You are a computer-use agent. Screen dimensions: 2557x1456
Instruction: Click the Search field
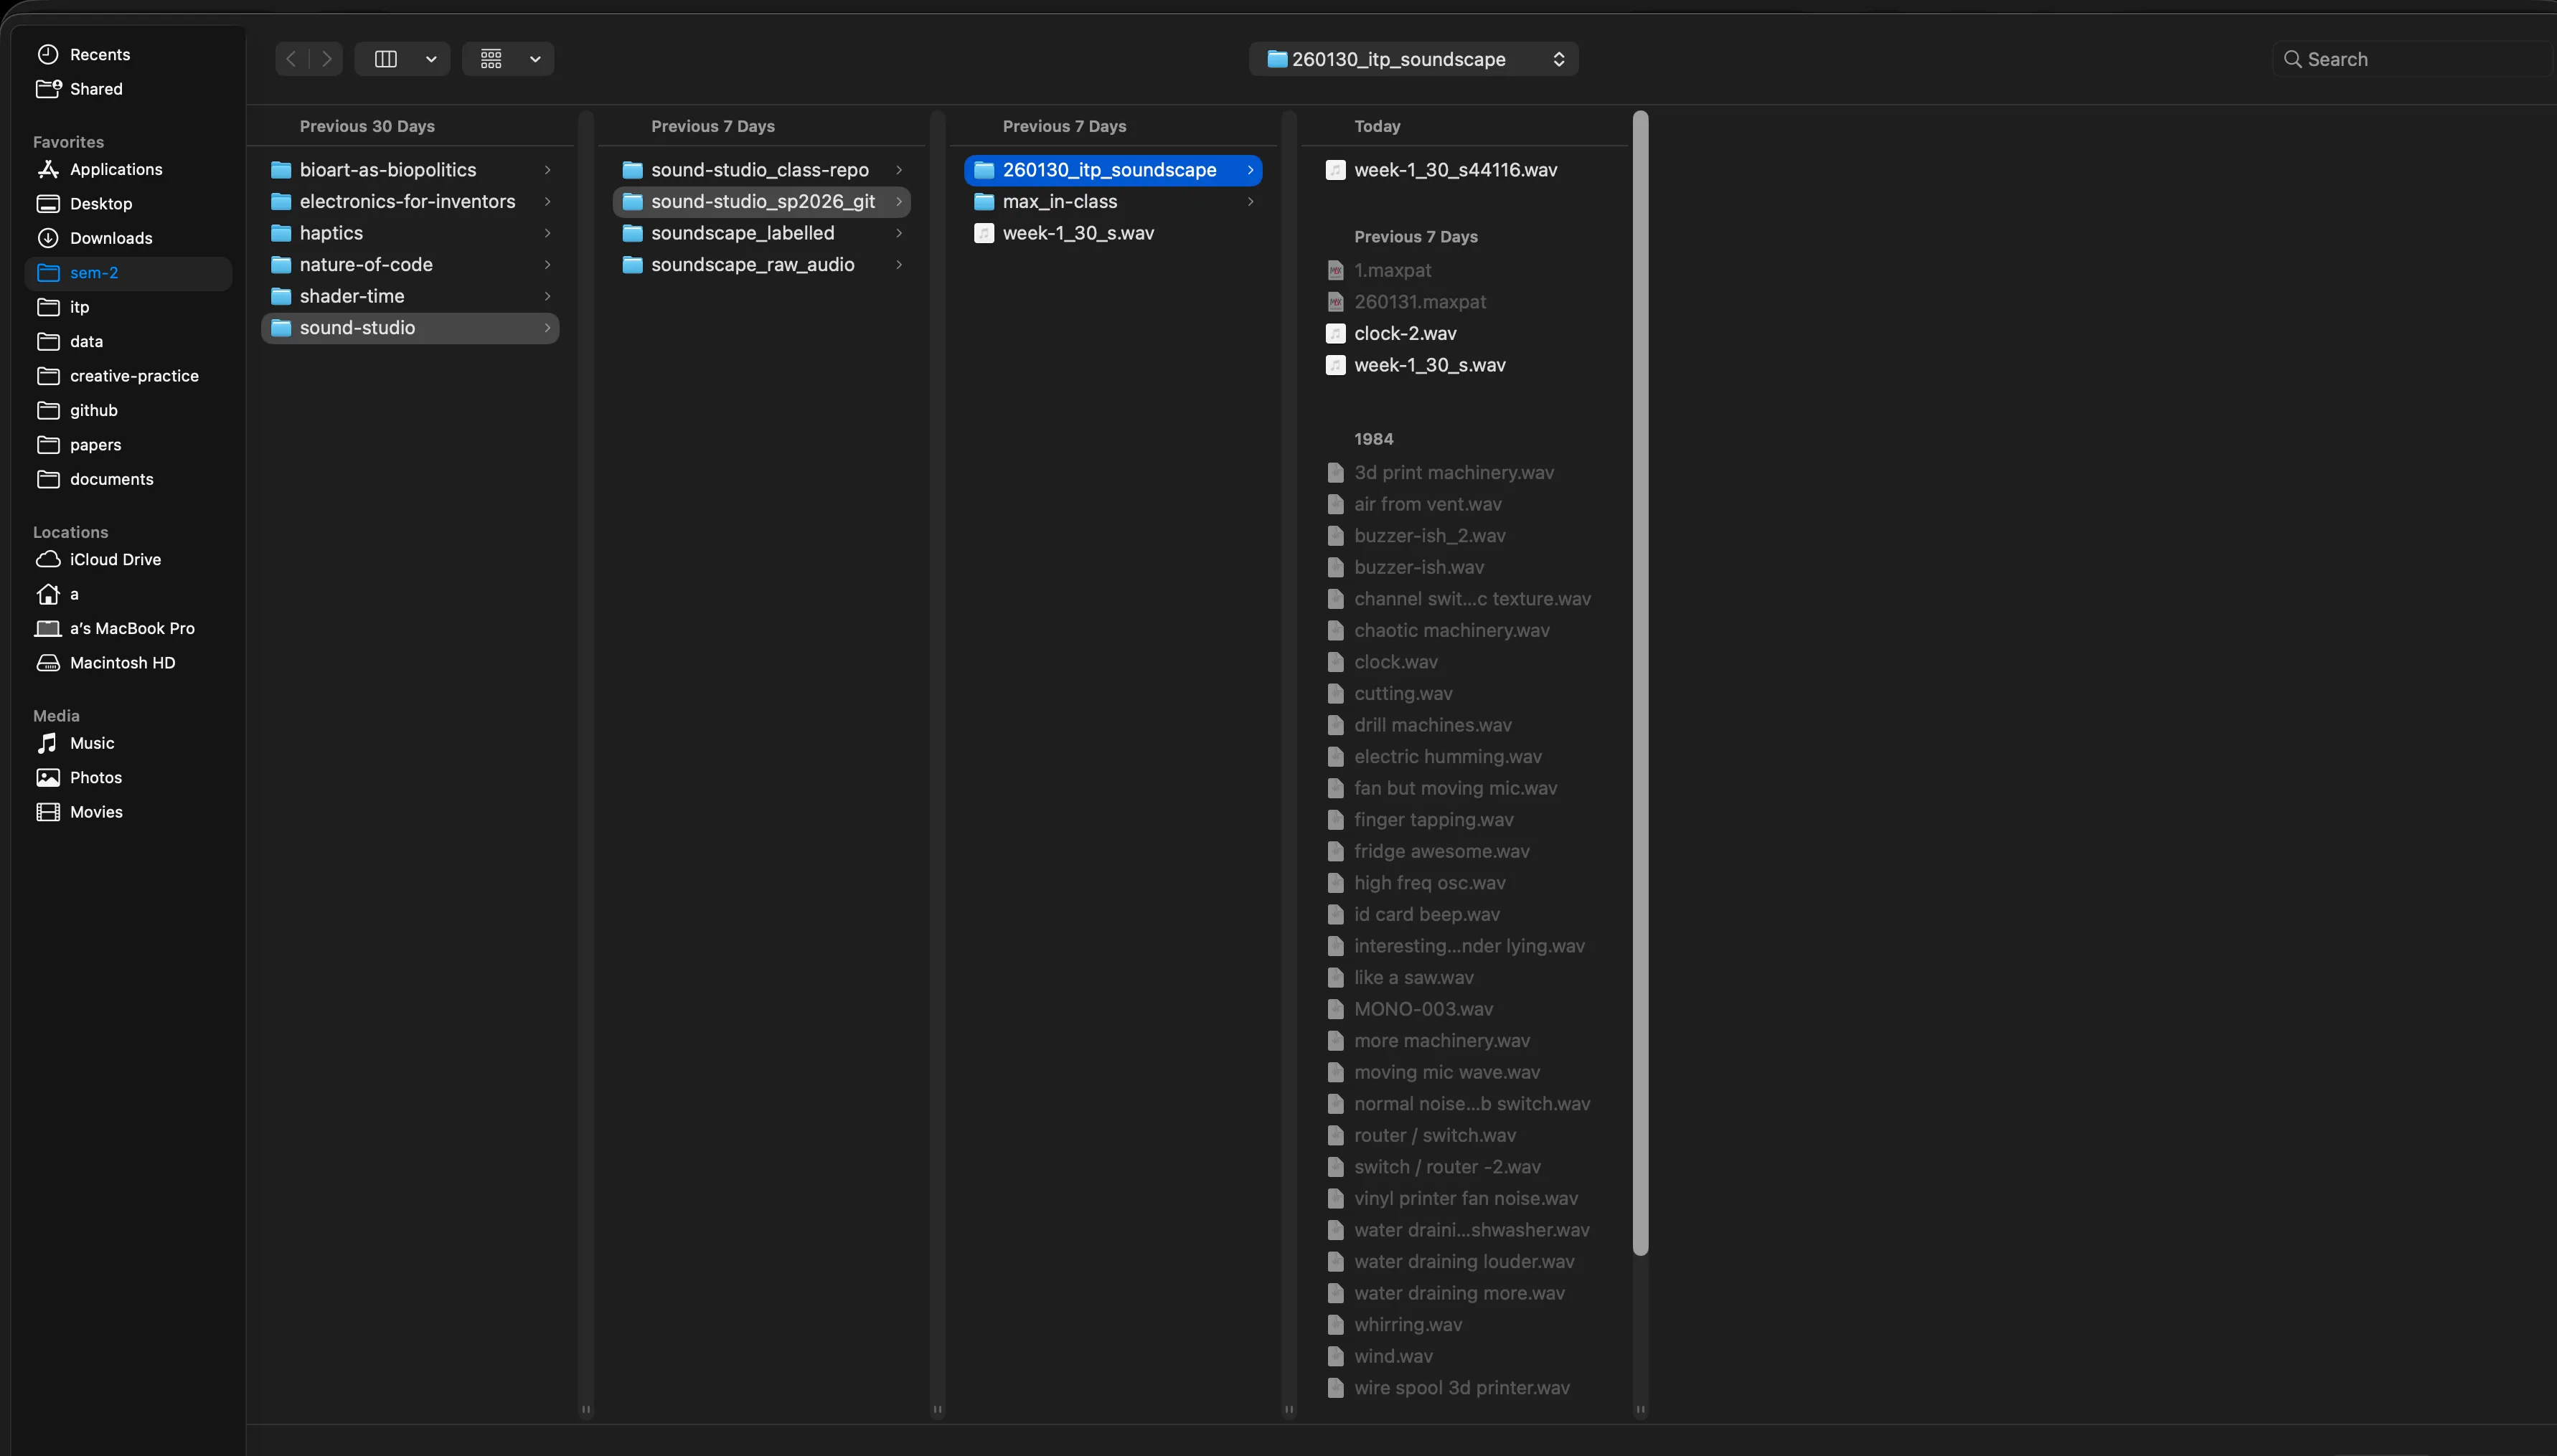(2410, 59)
